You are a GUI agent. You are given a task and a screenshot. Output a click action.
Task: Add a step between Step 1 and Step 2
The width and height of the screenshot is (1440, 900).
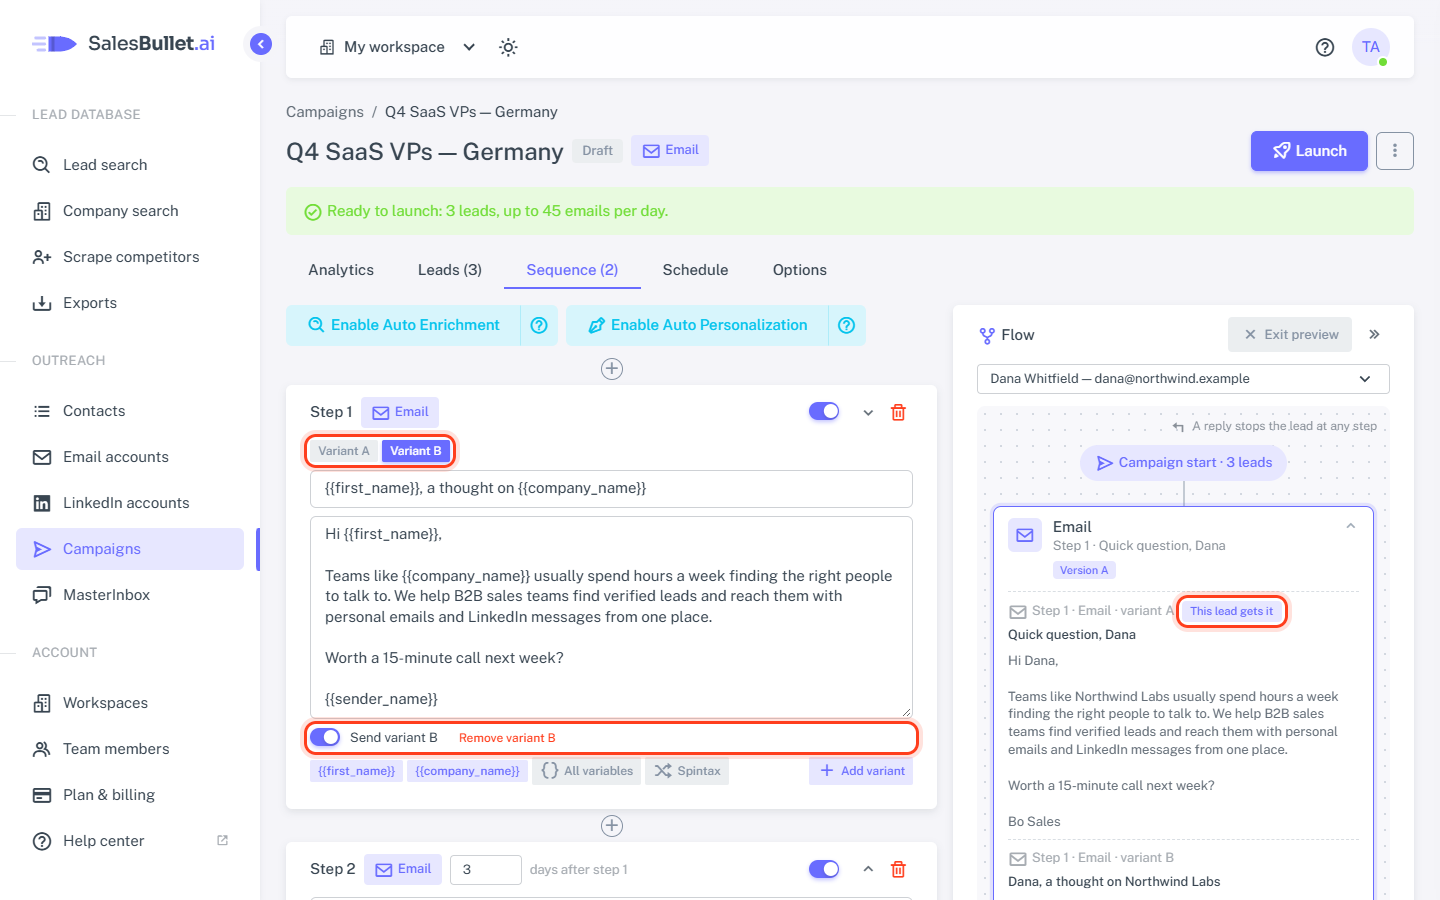pyautogui.click(x=612, y=826)
